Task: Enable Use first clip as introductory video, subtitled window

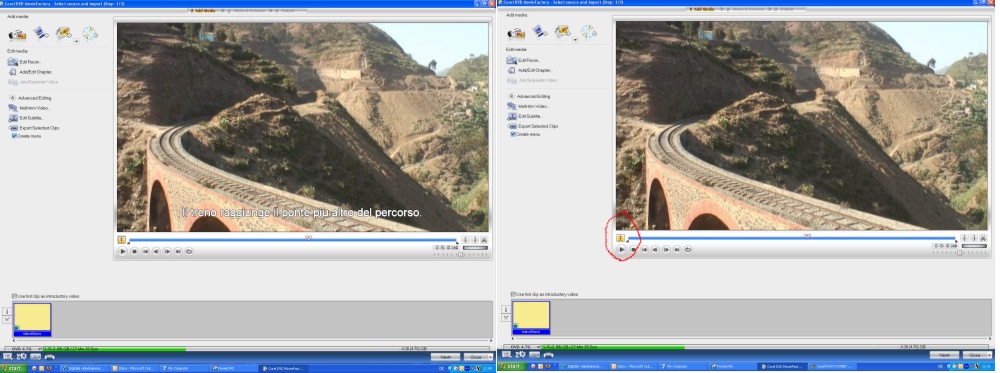Action: click(x=14, y=296)
